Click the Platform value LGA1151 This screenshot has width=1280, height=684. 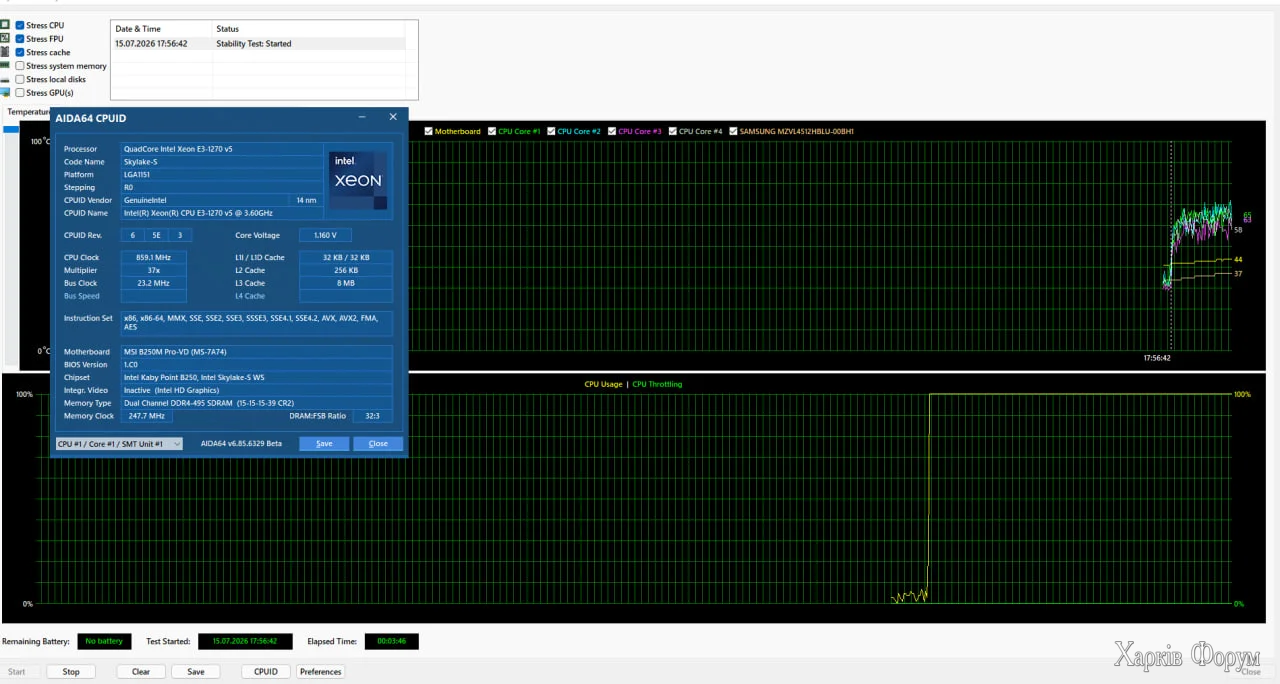(222, 175)
